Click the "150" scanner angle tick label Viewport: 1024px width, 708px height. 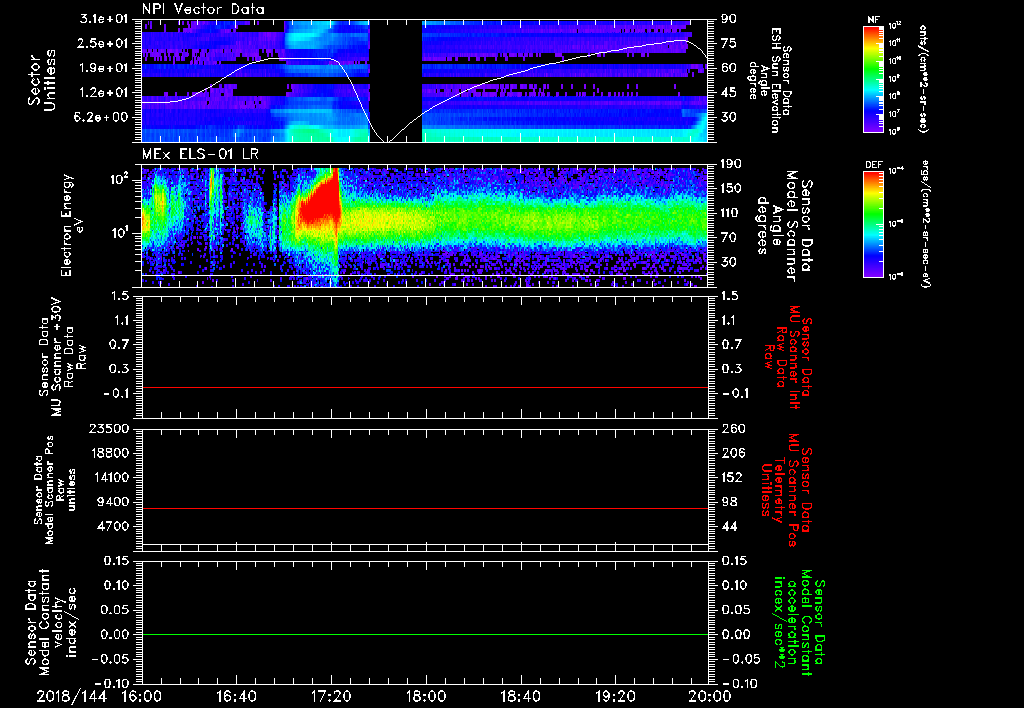(731, 189)
